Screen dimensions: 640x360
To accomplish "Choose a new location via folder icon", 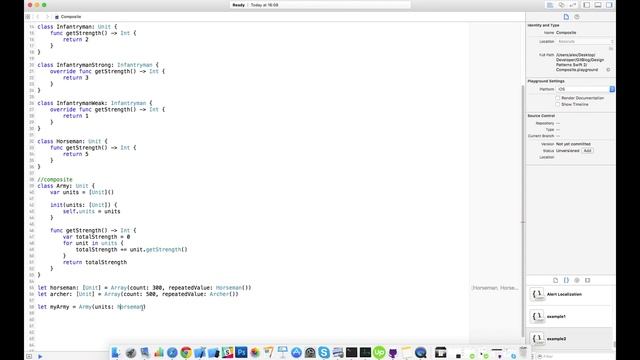I will pyautogui.click(x=611, y=49).
